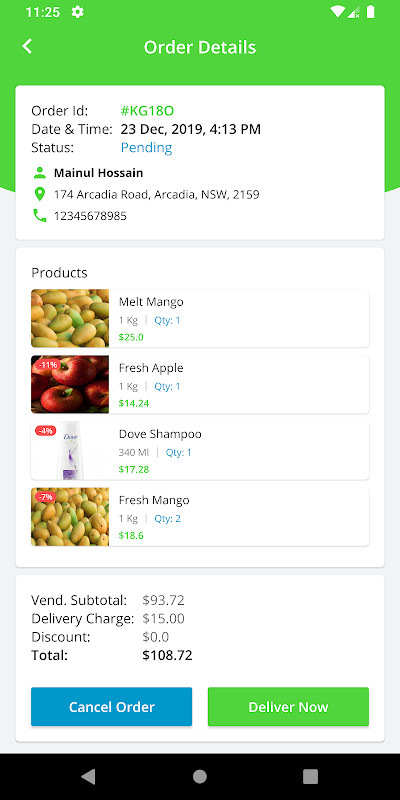Select the Dove Shampoo product row
Viewport: 400px width, 800px height.
[200, 451]
